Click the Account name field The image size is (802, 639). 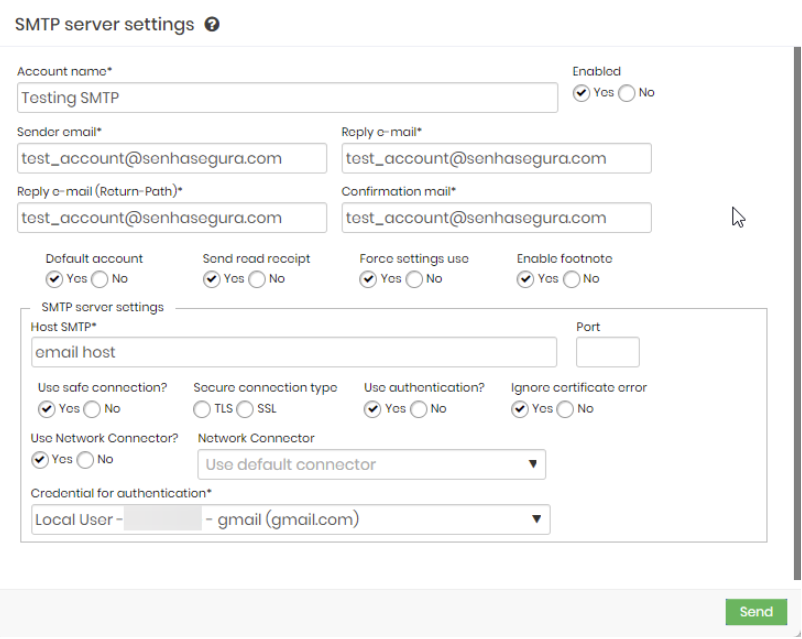pos(286,97)
